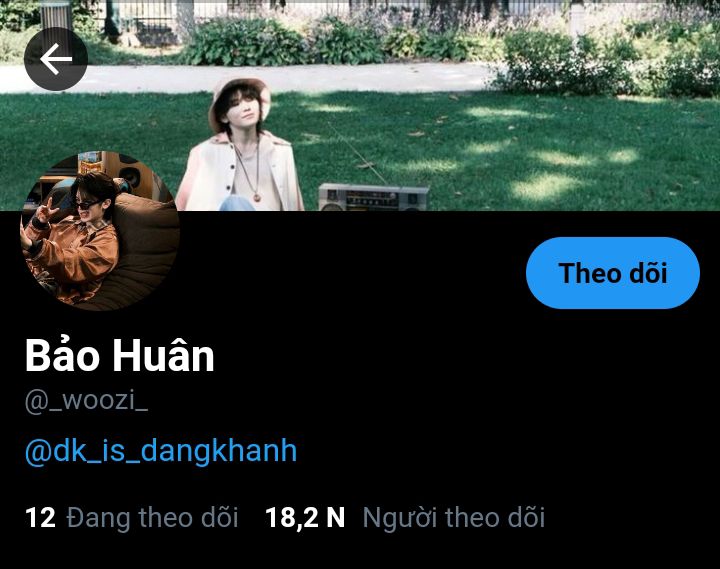Image resolution: width=720 pixels, height=569 pixels.
Task: Click the sidewalk path in header image
Action: point(276,78)
